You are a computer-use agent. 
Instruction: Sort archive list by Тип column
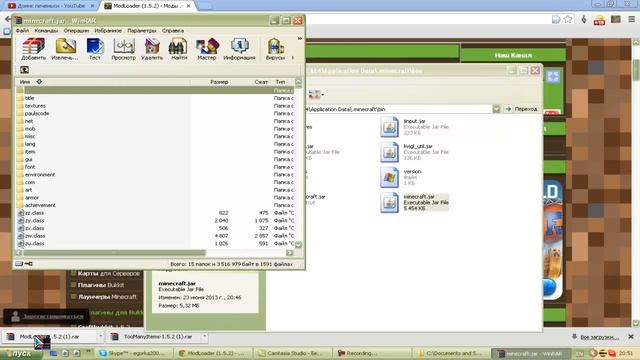coord(280,82)
